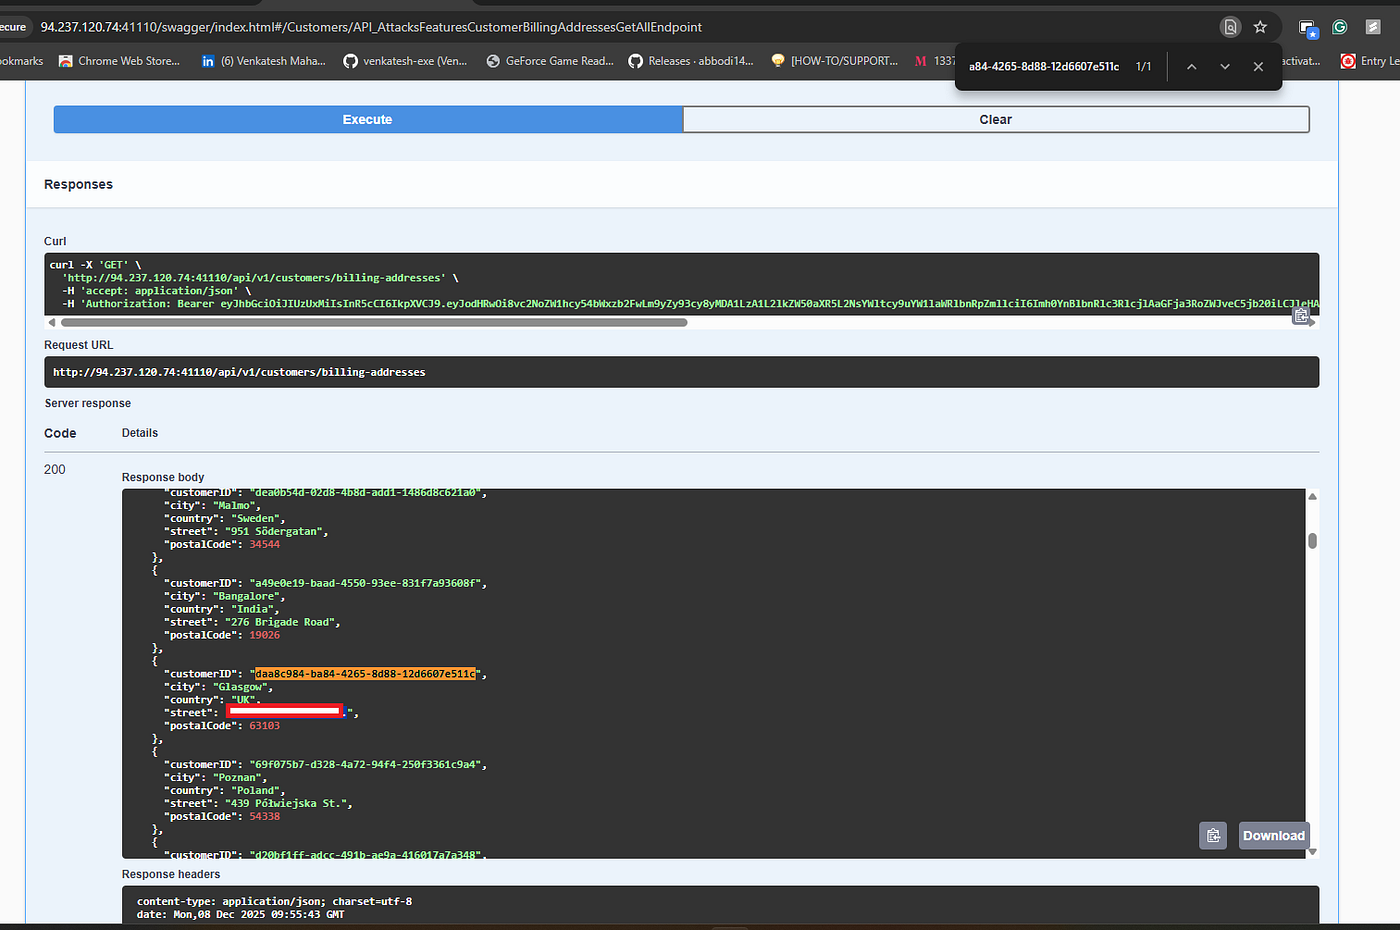
Task: Click left arrow of curl scrollbar
Action: tap(52, 323)
